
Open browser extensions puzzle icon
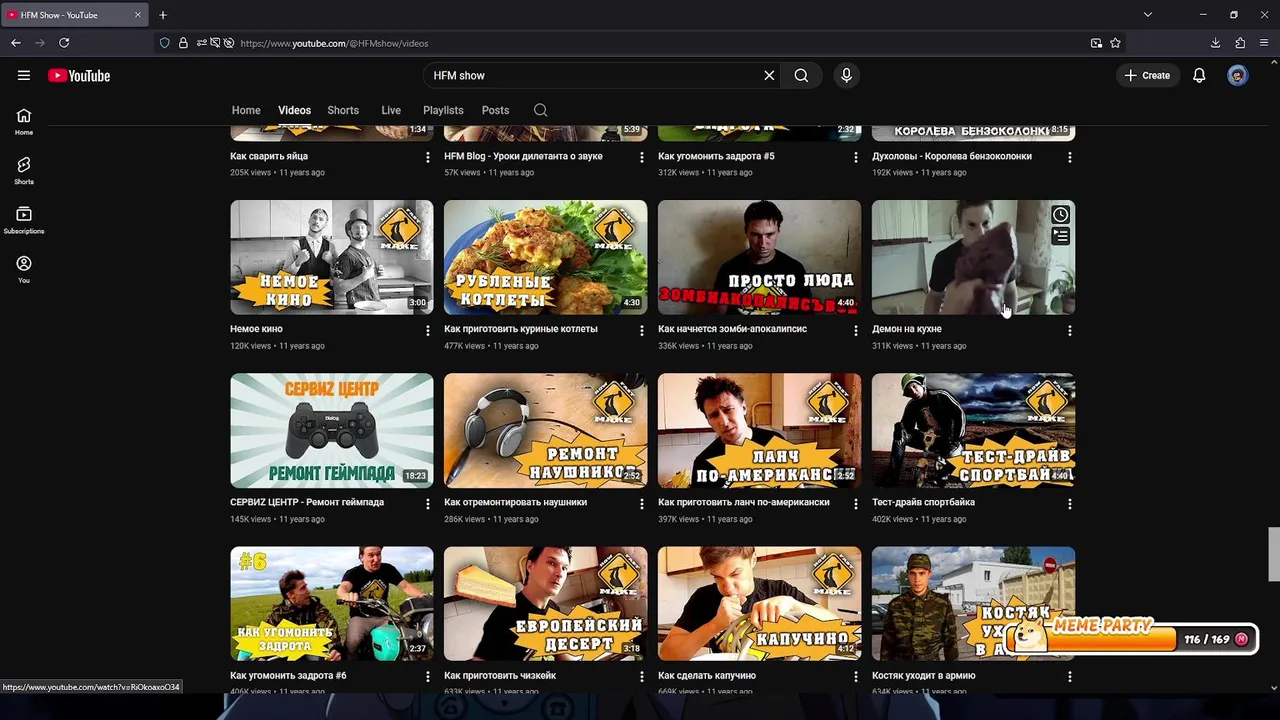[x=1240, y=43]
